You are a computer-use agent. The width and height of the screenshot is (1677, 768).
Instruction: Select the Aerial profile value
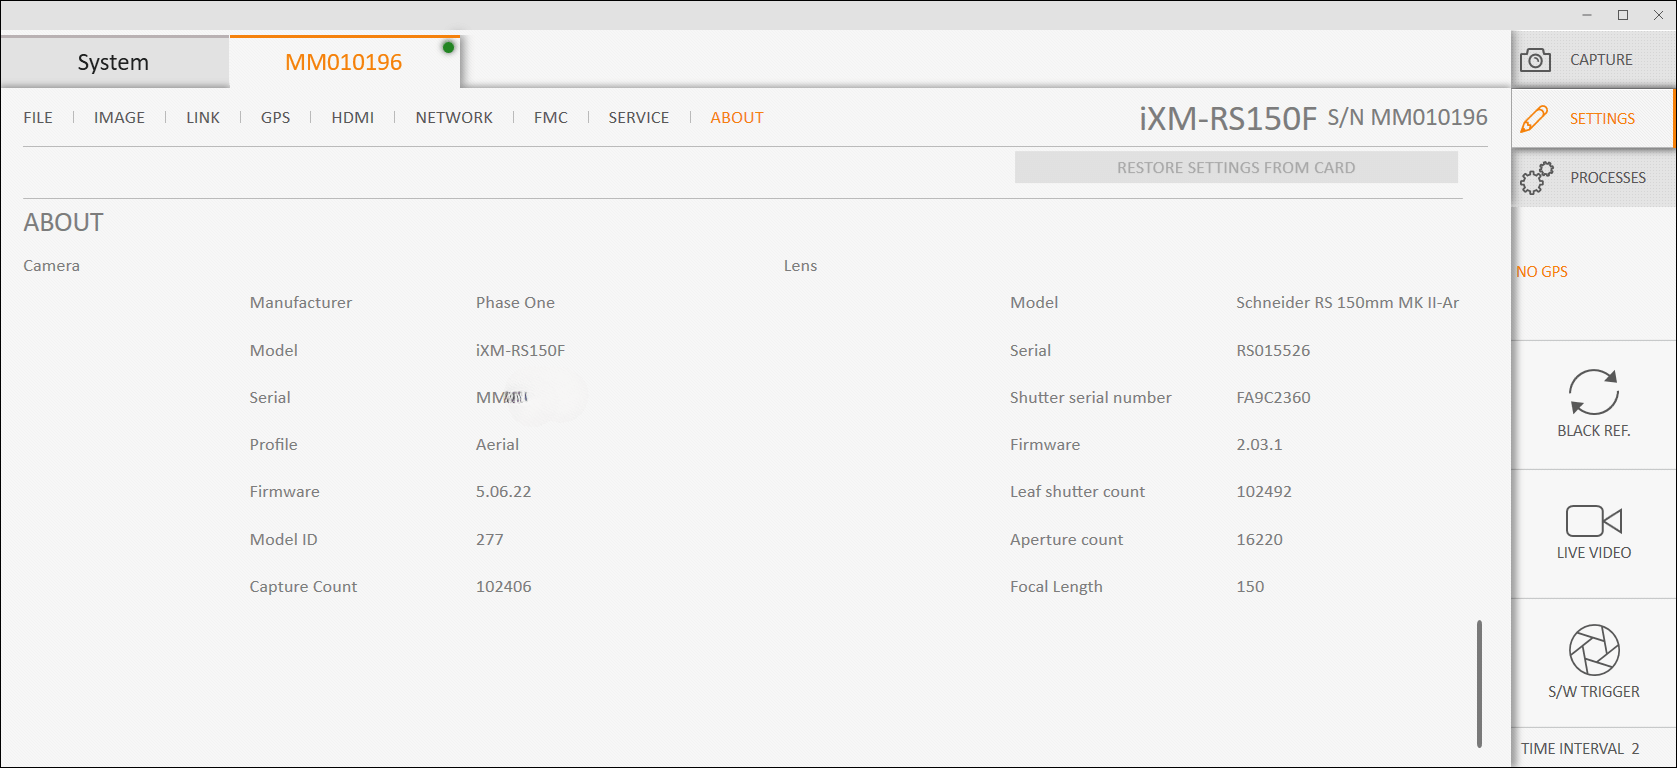click(x=497, y=444)
